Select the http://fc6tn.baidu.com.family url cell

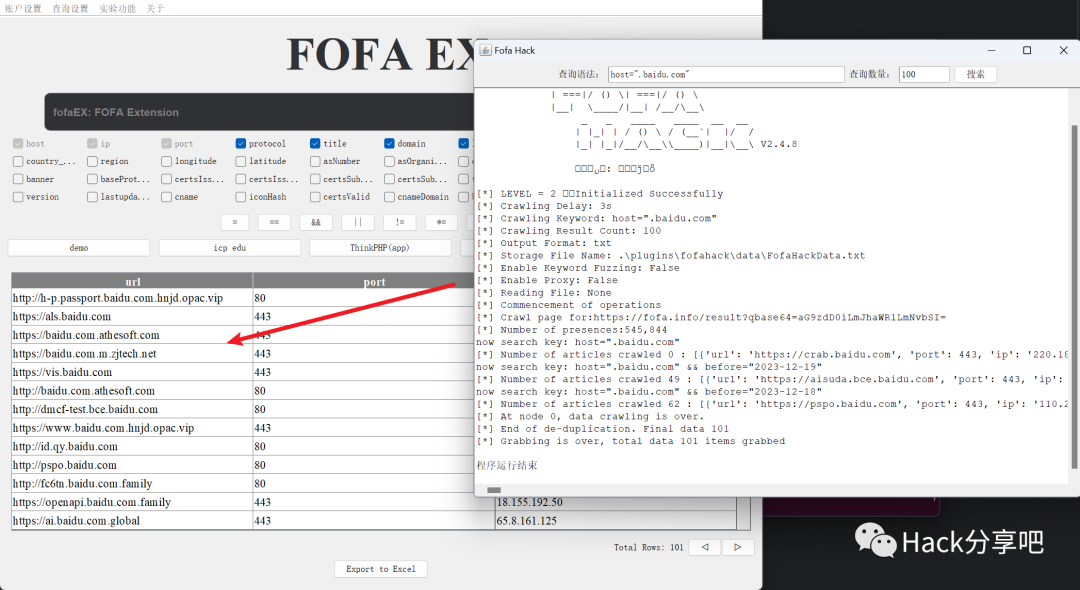click(x=132, y=484)
